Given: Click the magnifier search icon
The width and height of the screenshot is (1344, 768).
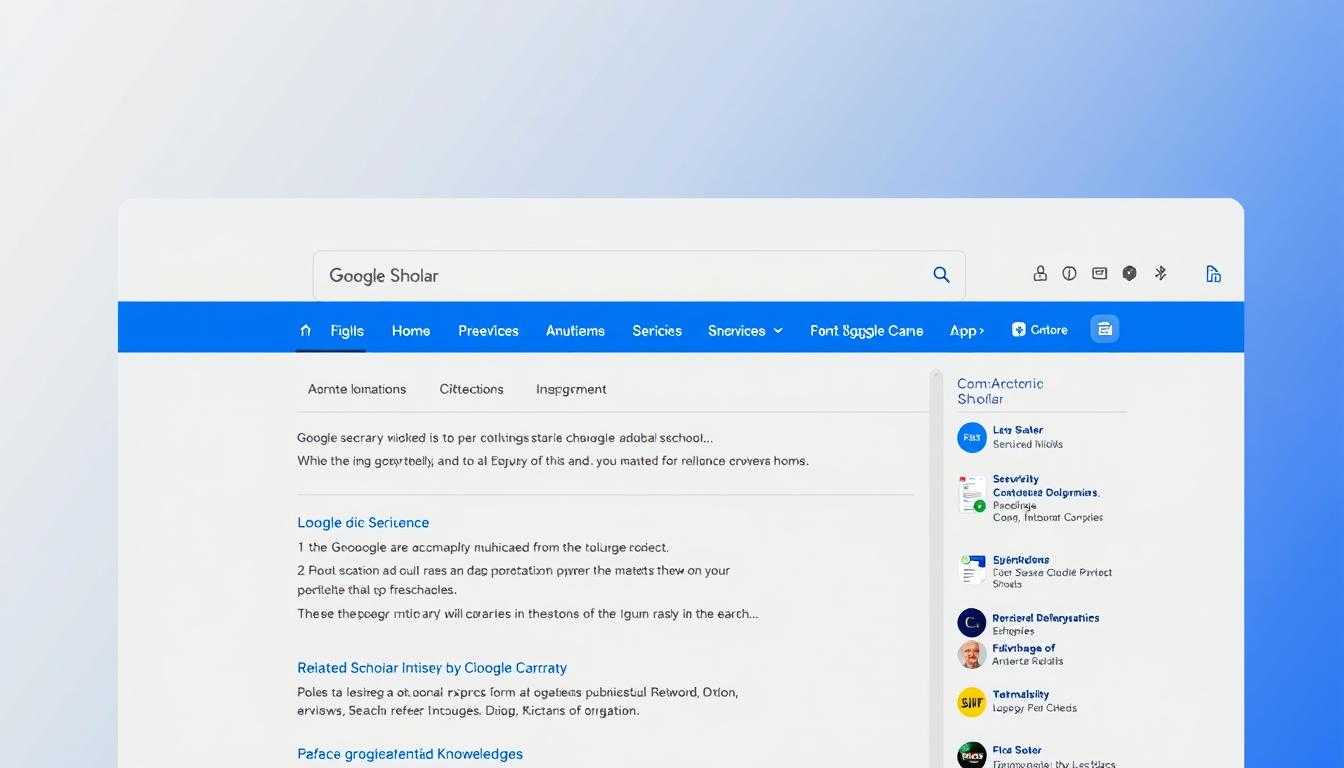Looking at the screenshot, I should pos(941,275).
